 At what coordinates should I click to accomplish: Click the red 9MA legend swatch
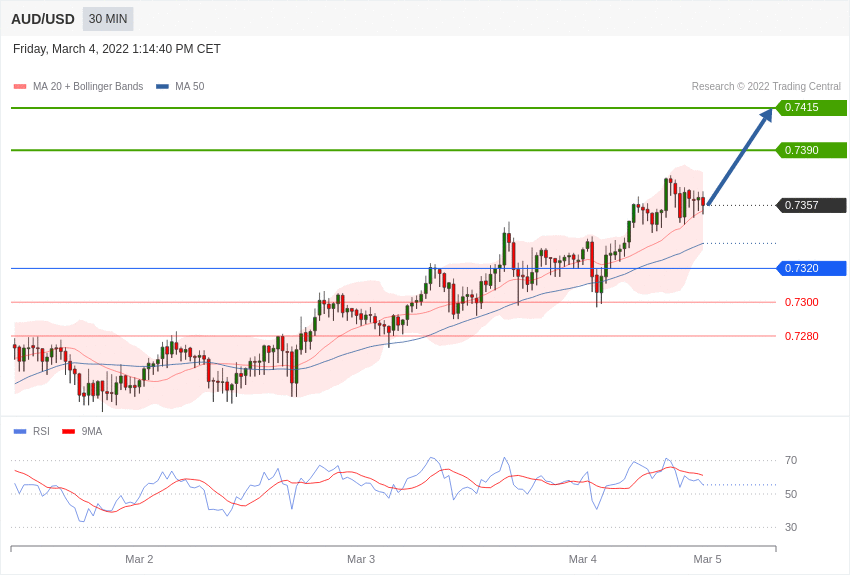[x=68, y=432]
